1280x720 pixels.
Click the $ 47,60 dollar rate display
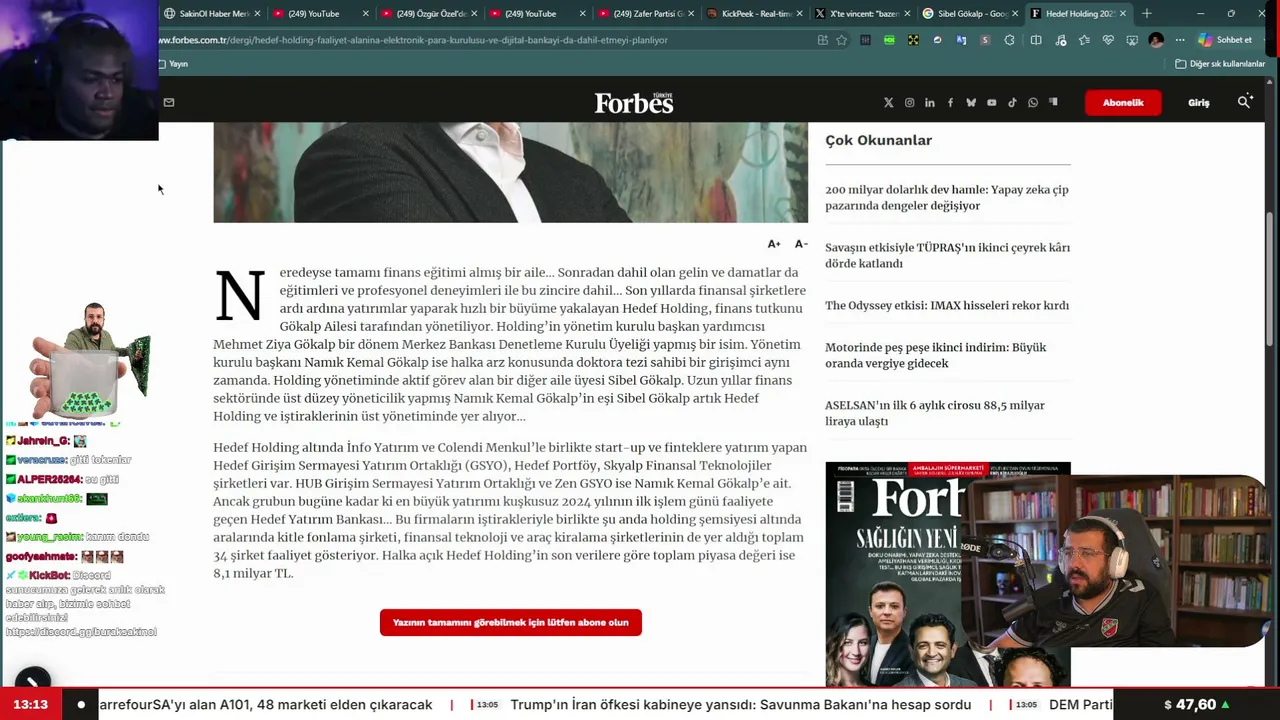(x=1197, y=705)
